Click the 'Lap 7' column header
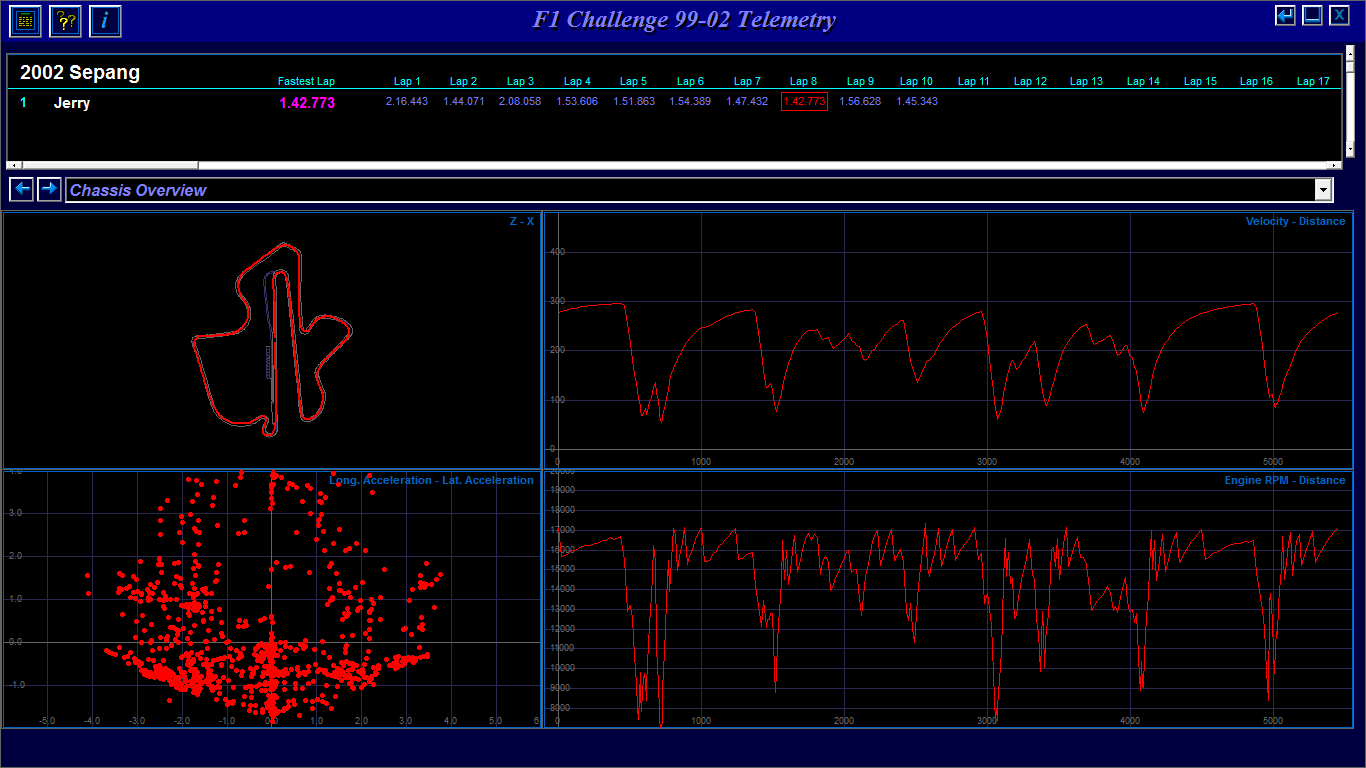The image size is (1366, 768). click(x=747, y=82)
